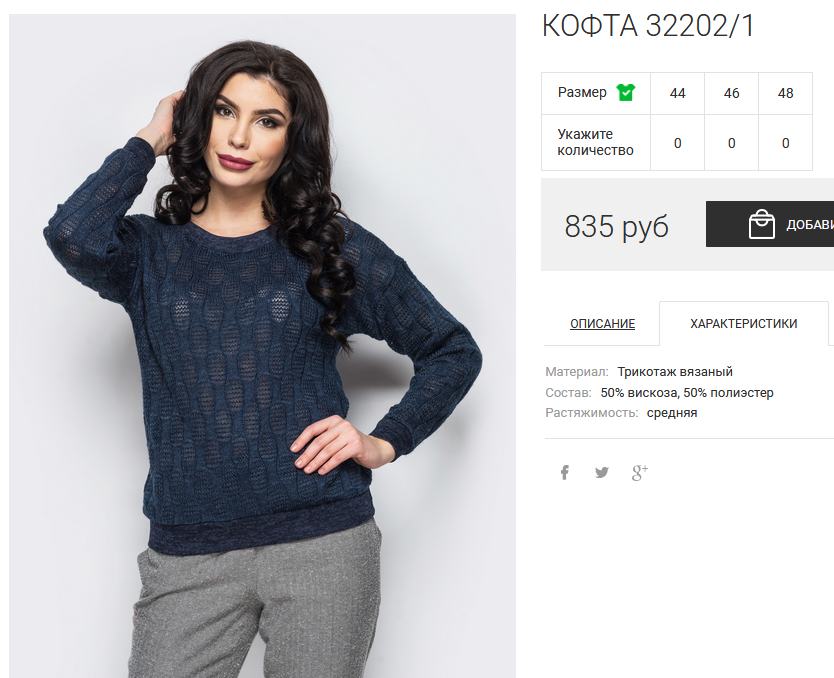The width and height of the screenshot is (834, 678).
Task: Click the 835 руб price
Action: pyautogui.click(x=616, y=226)
